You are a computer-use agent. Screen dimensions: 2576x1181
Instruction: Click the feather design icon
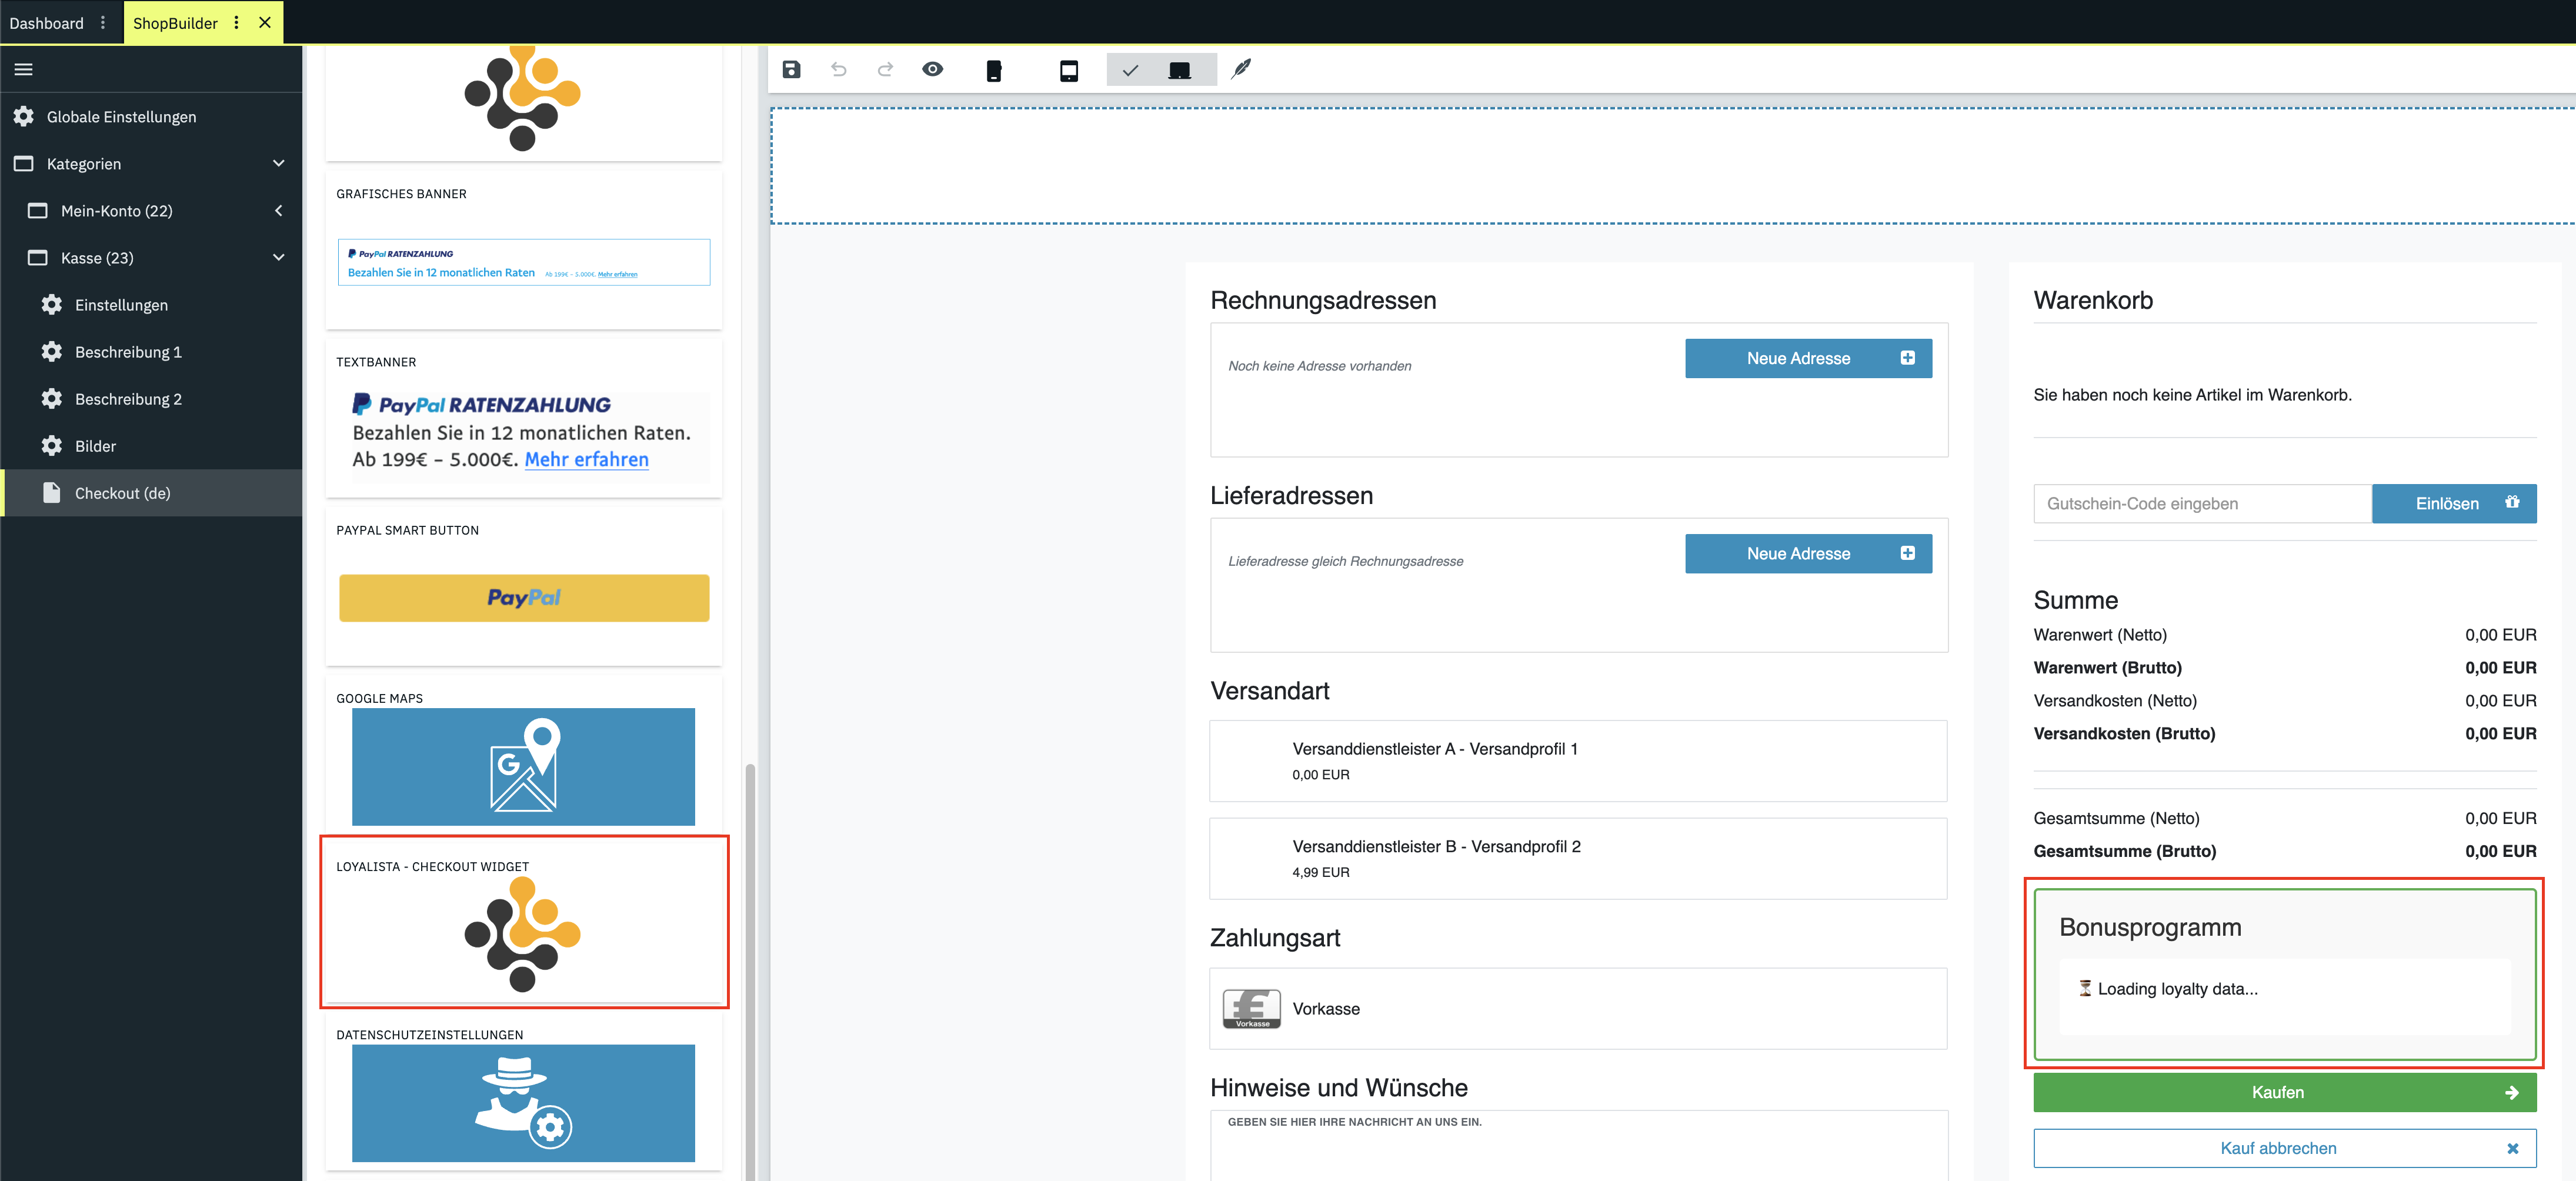(x=1241, y=69)
